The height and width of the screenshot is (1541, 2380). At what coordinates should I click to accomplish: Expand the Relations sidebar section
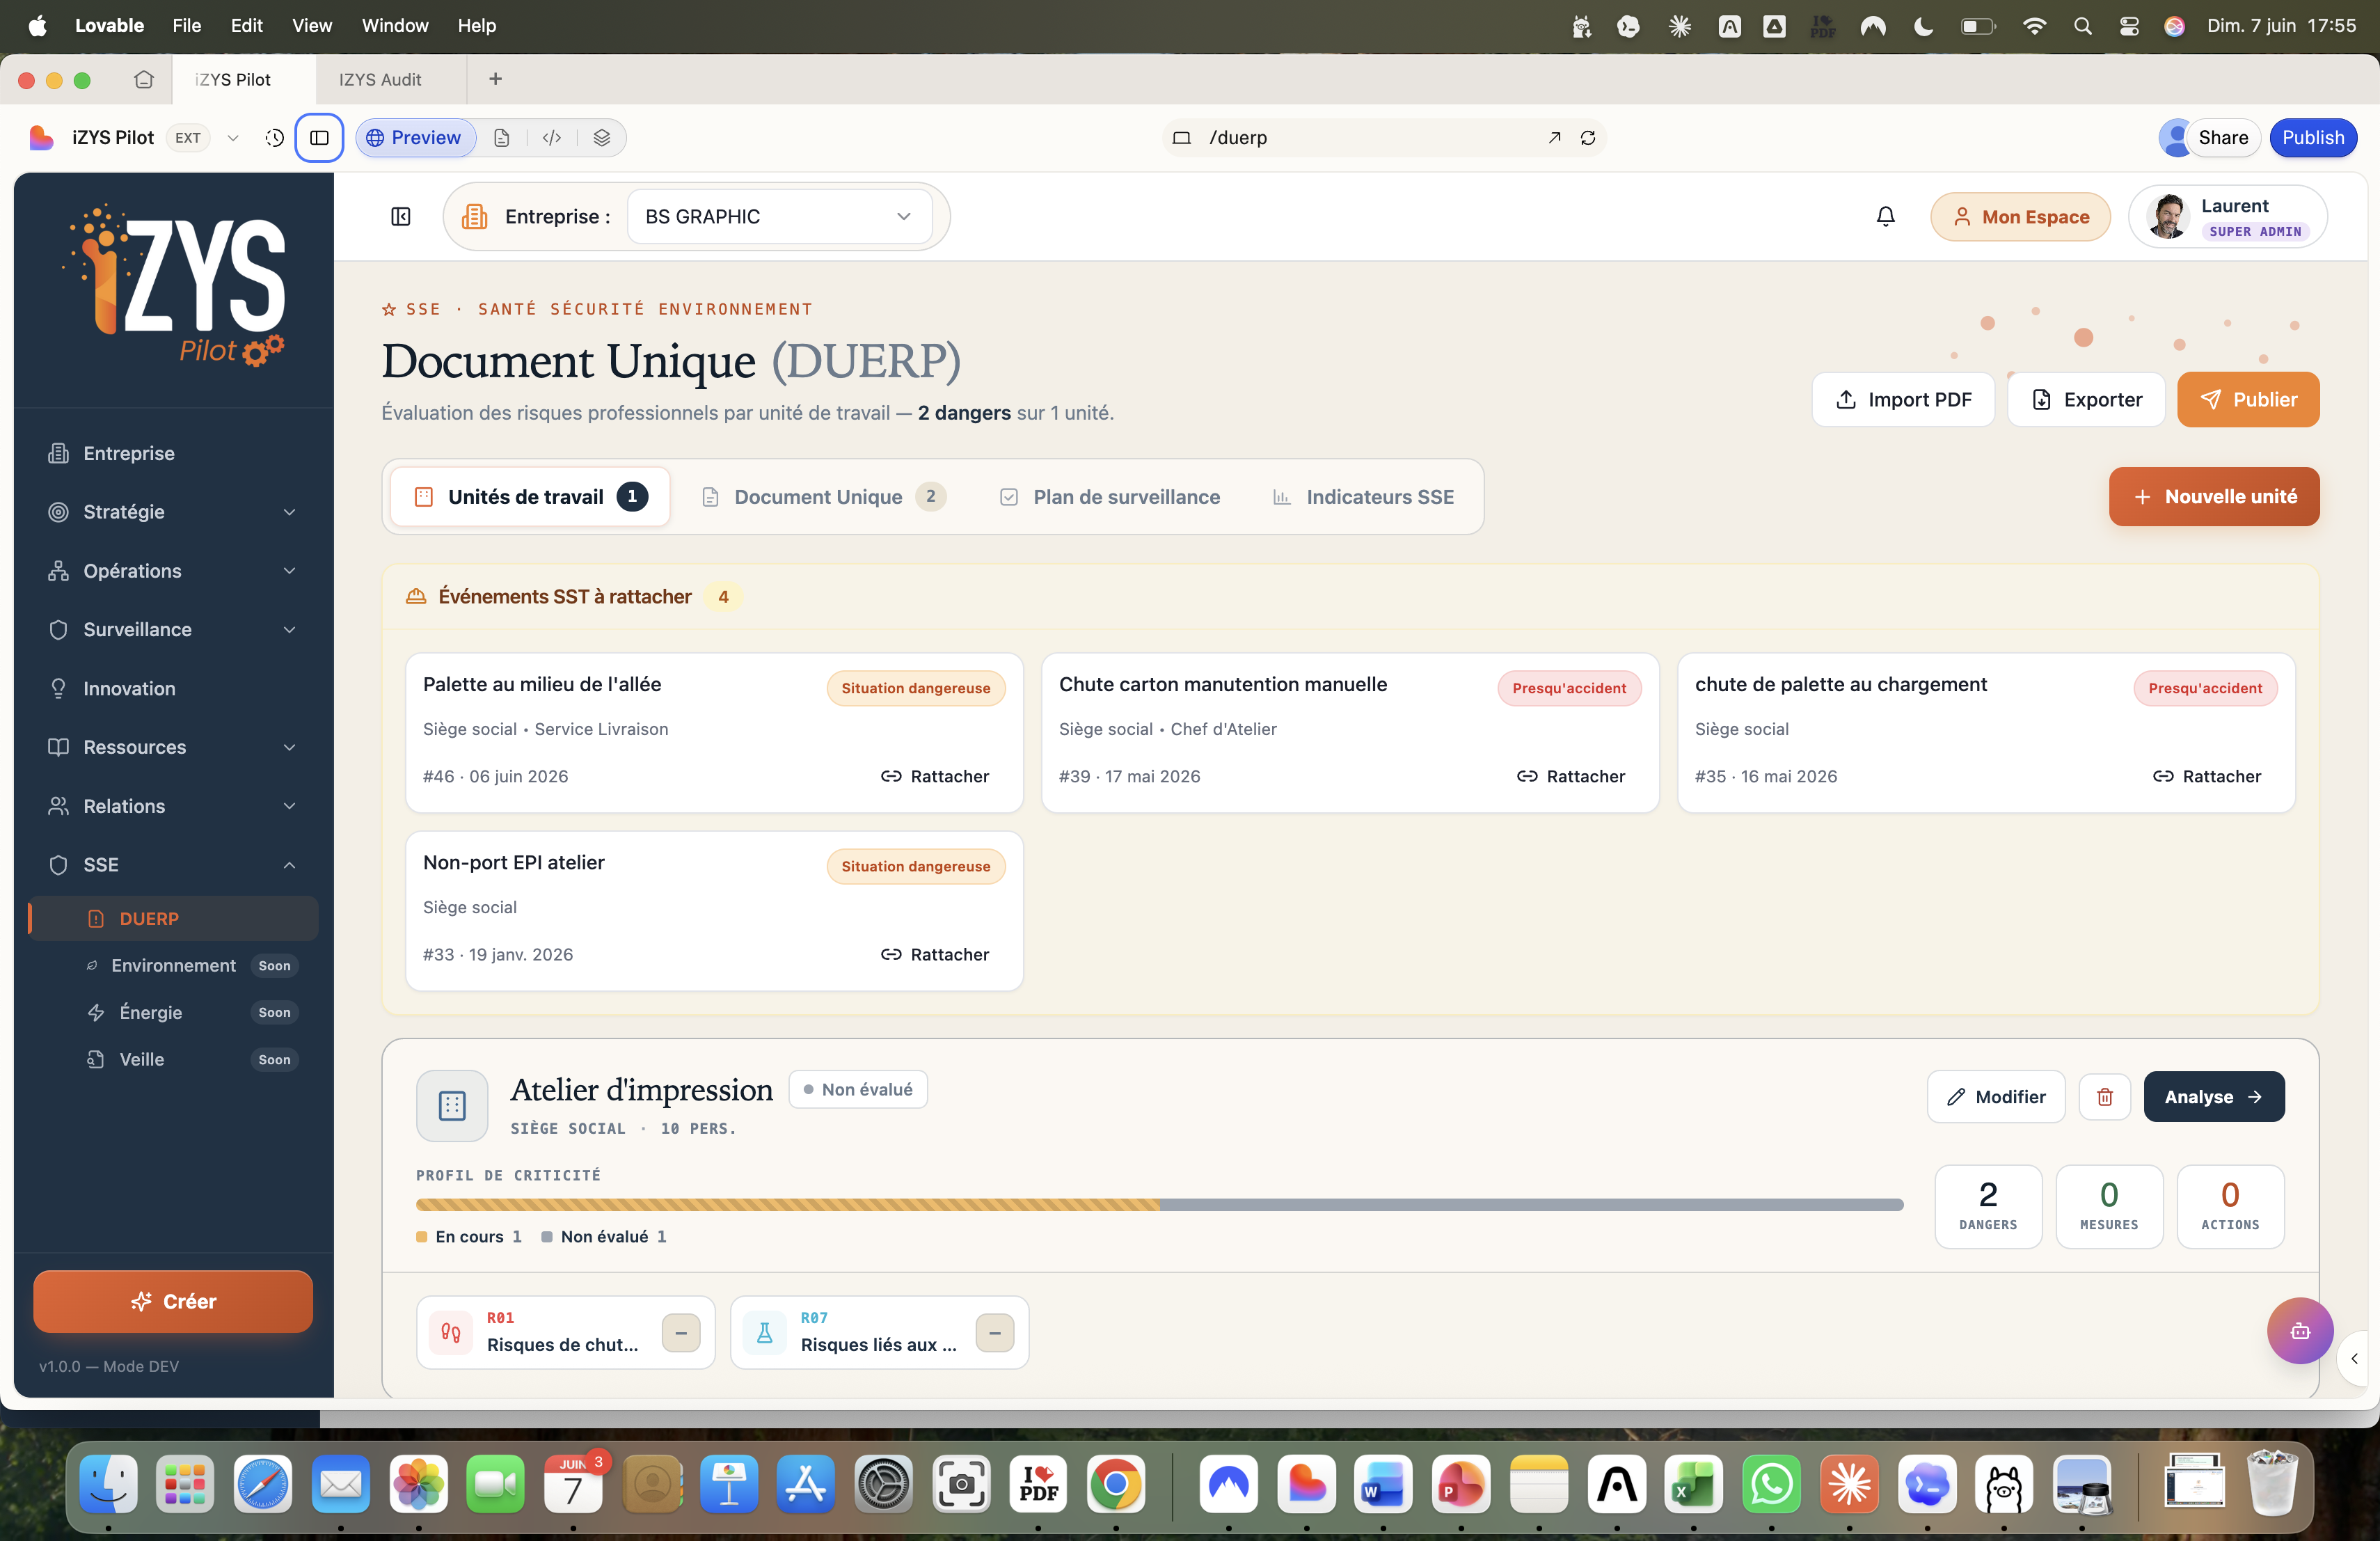click(x=174, y=807)
